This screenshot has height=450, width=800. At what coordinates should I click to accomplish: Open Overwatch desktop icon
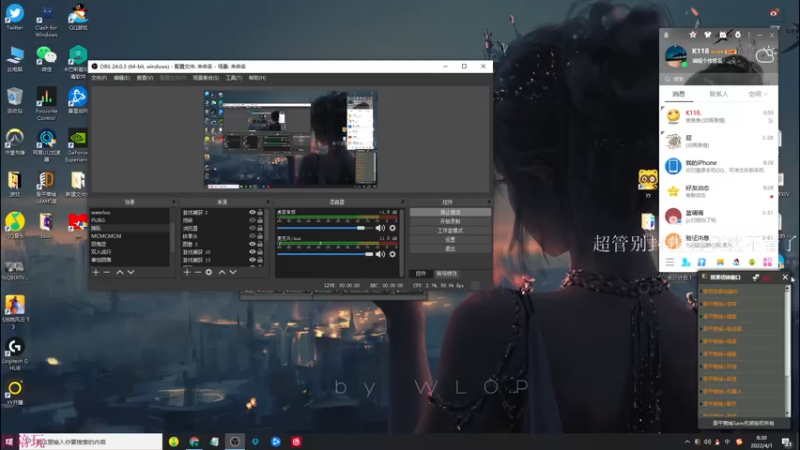15,142
